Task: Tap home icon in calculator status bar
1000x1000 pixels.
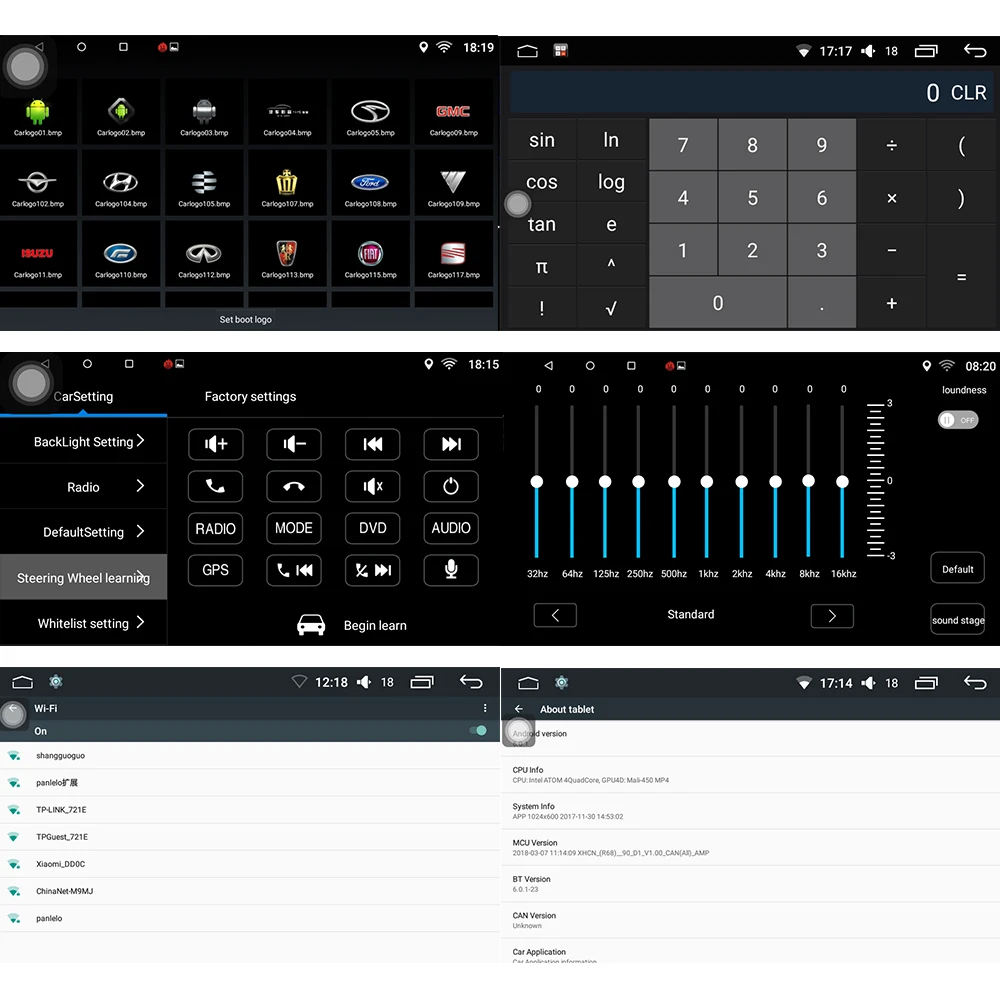Action: (527, 51)
